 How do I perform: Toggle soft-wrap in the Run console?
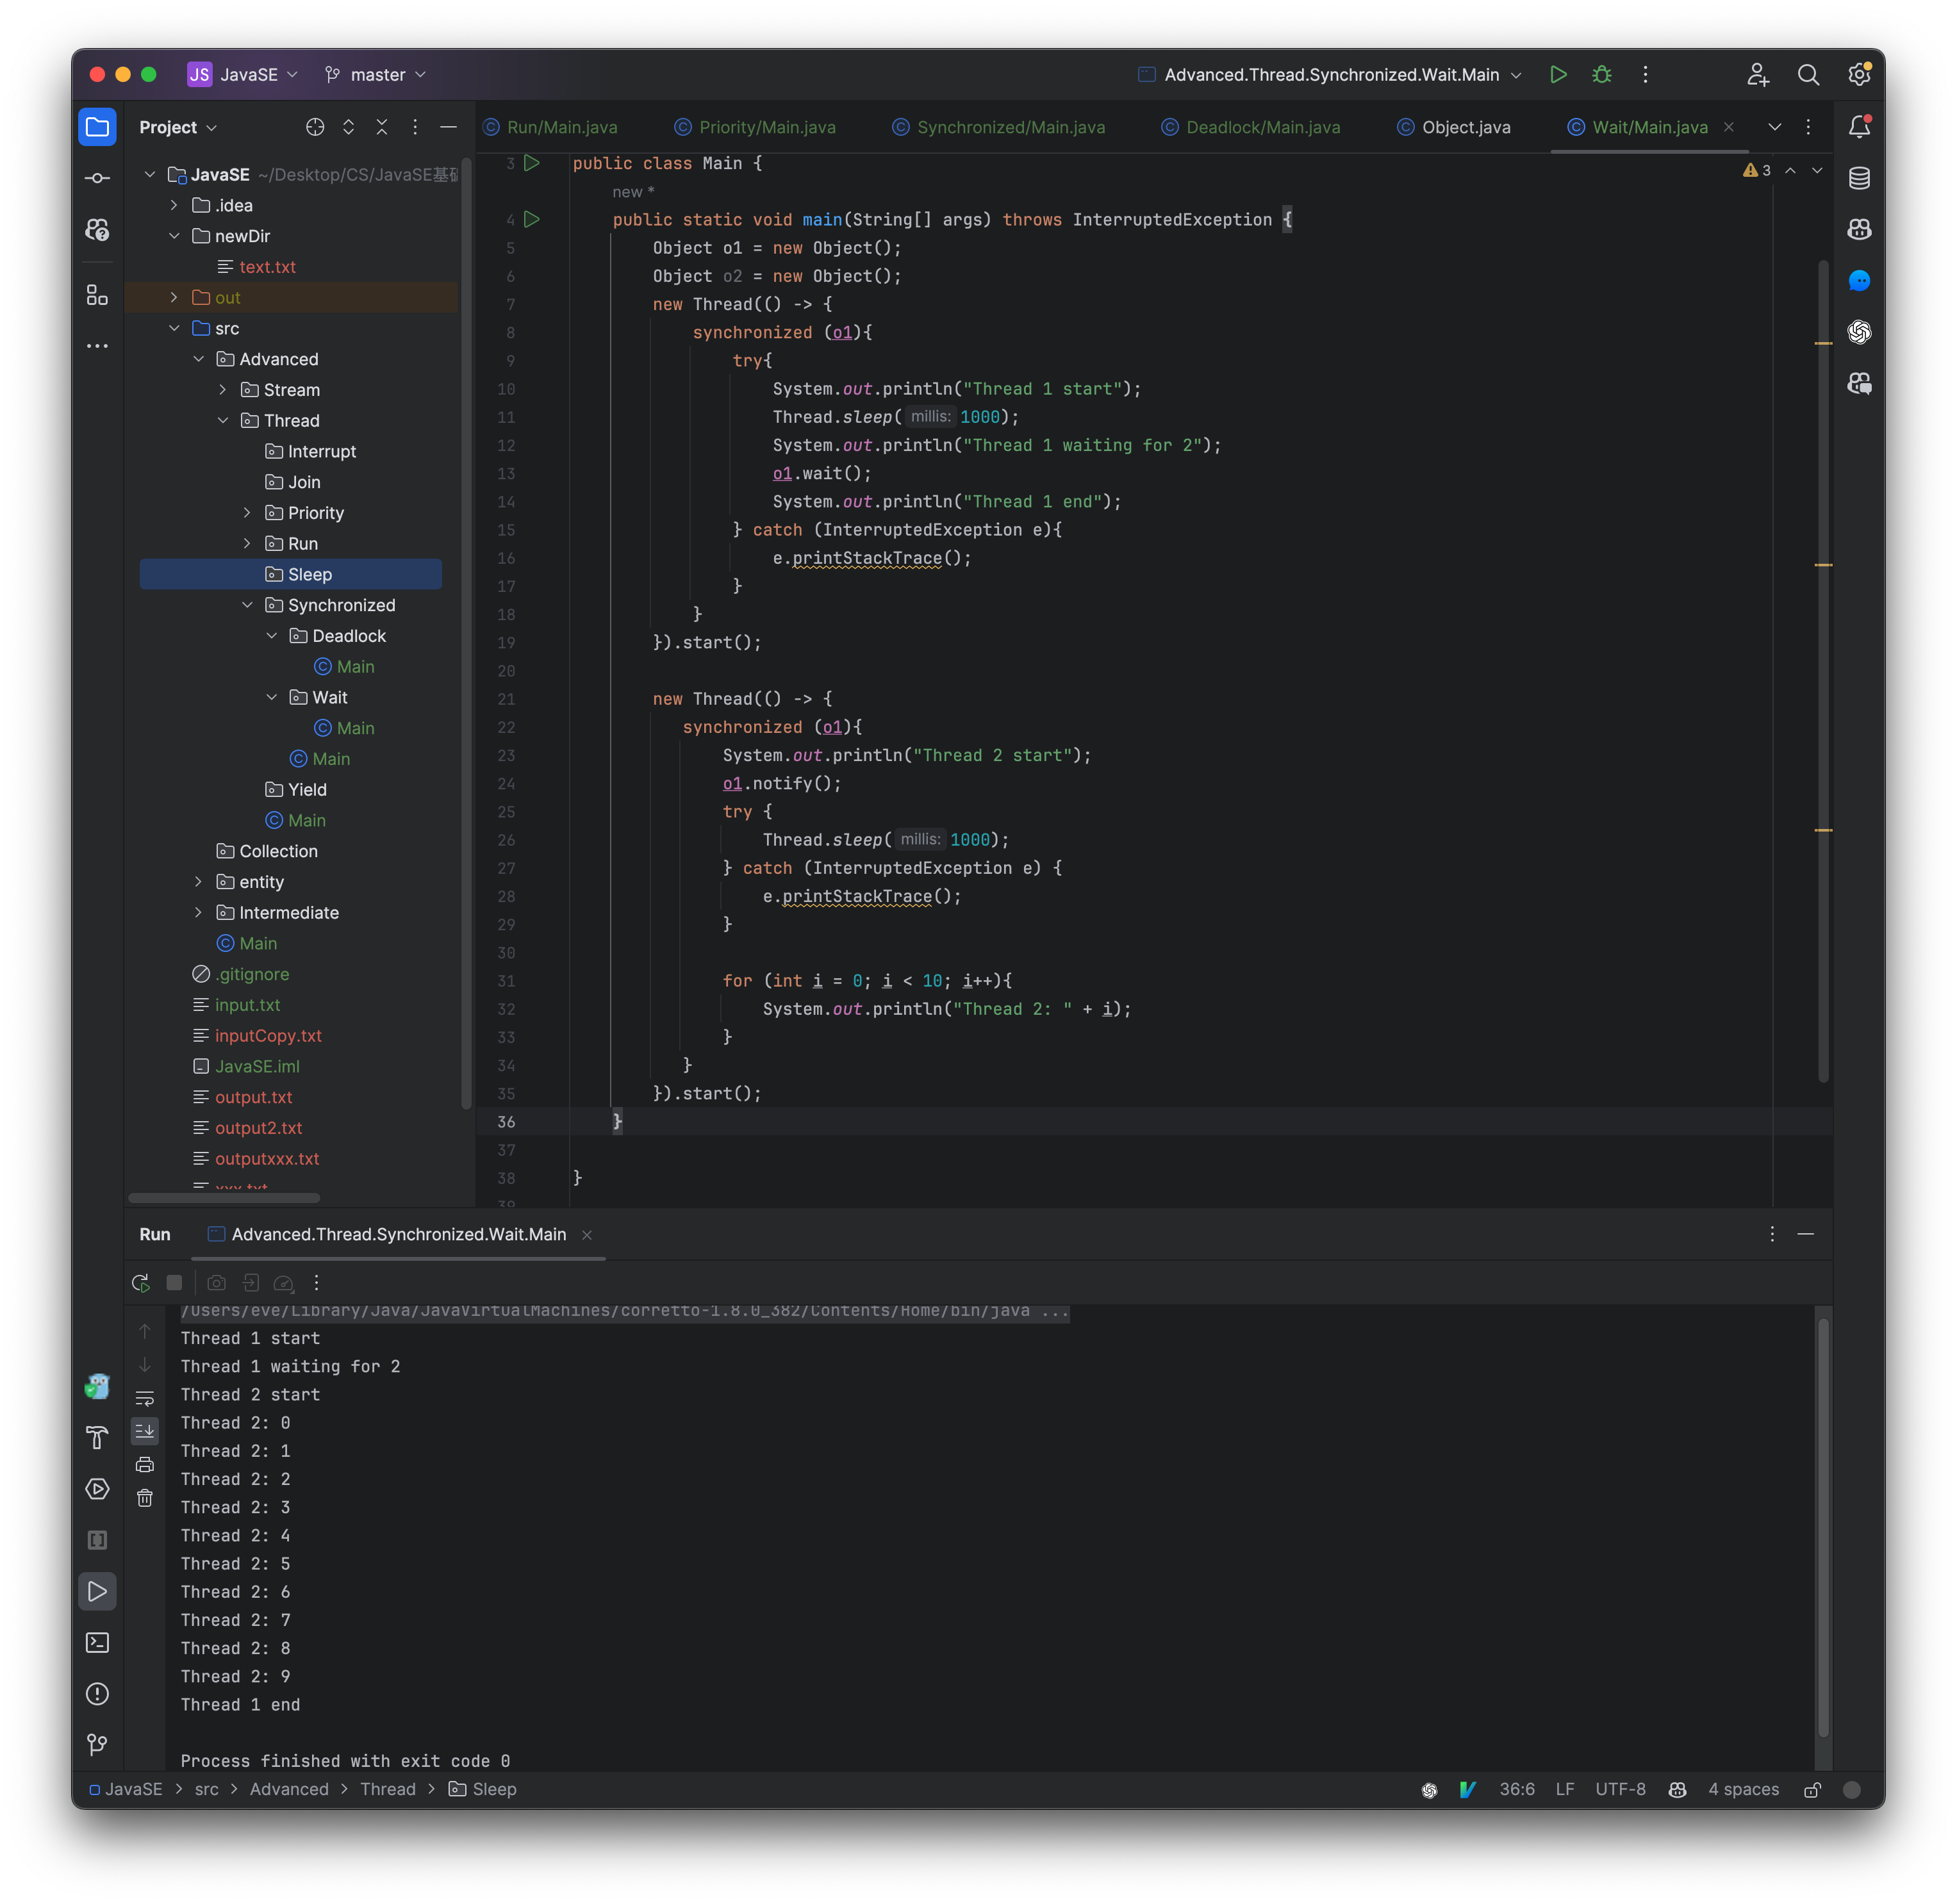[x=145, y=1398]
